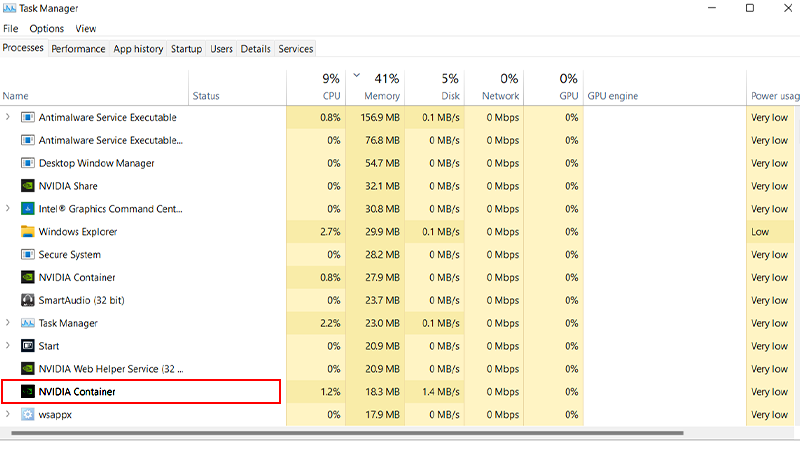Click the Antimalware Service Executable icon with expander
The image size is (800, 450).
tap(28, 117)
